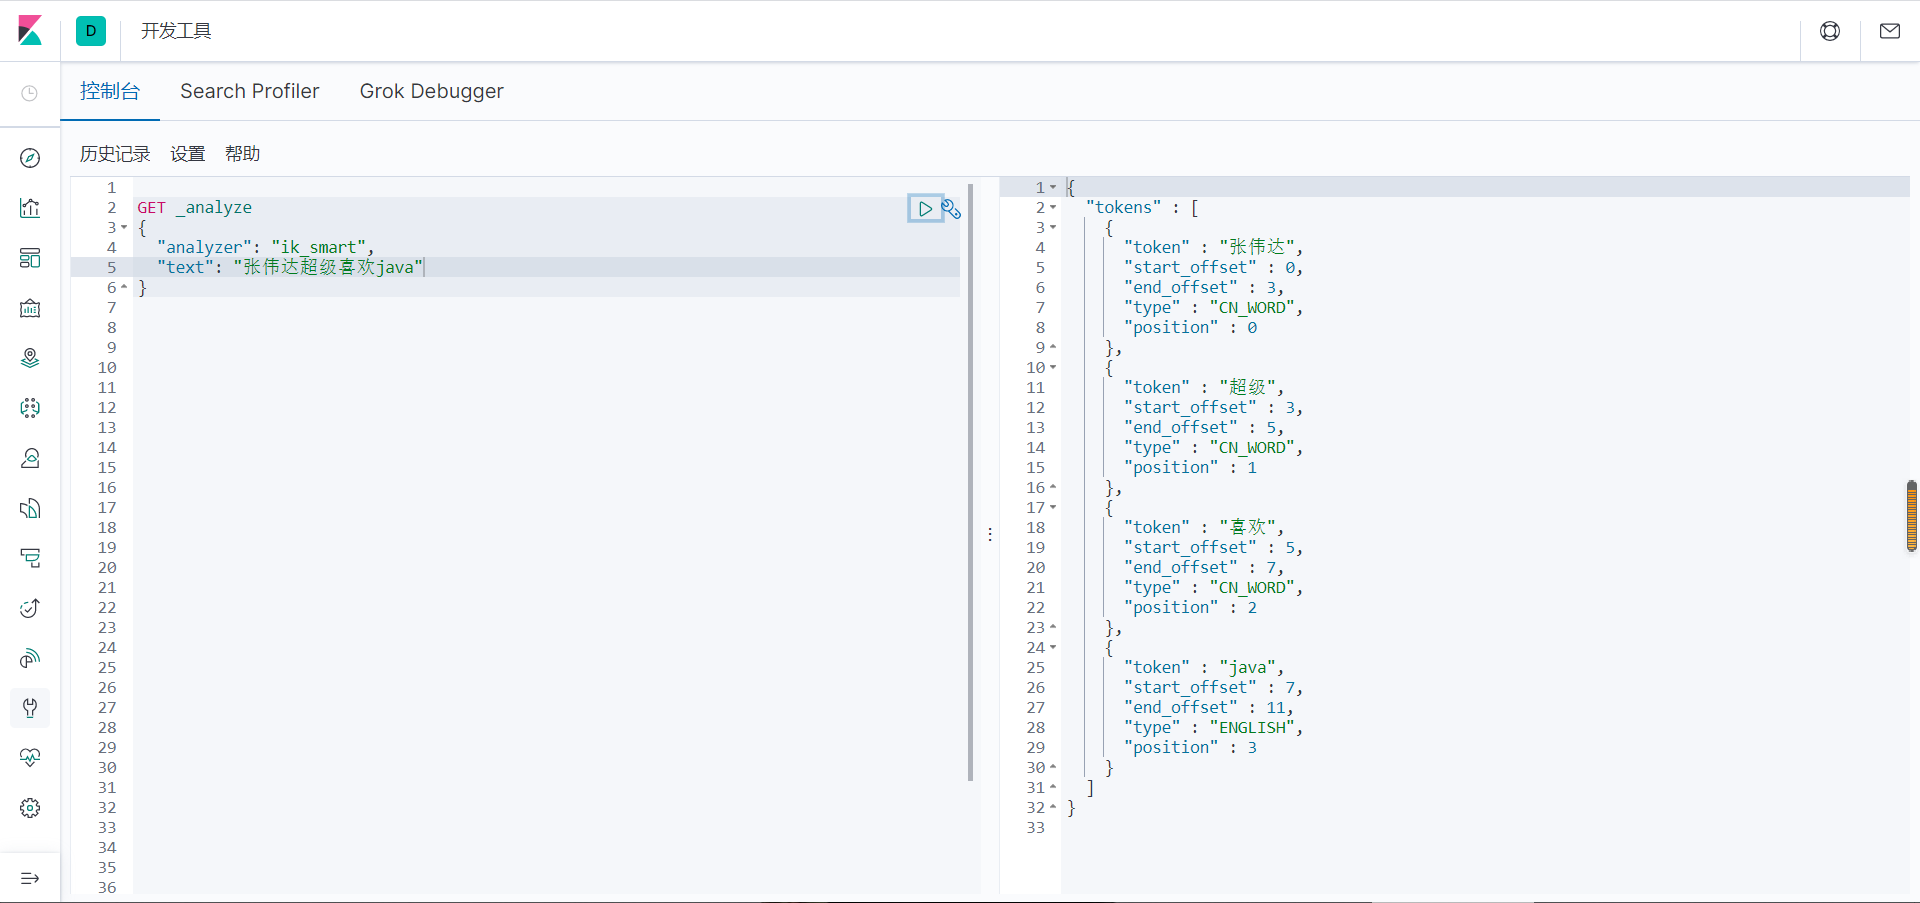
Task: Open 设置 console settings
Action: (188, 153)
